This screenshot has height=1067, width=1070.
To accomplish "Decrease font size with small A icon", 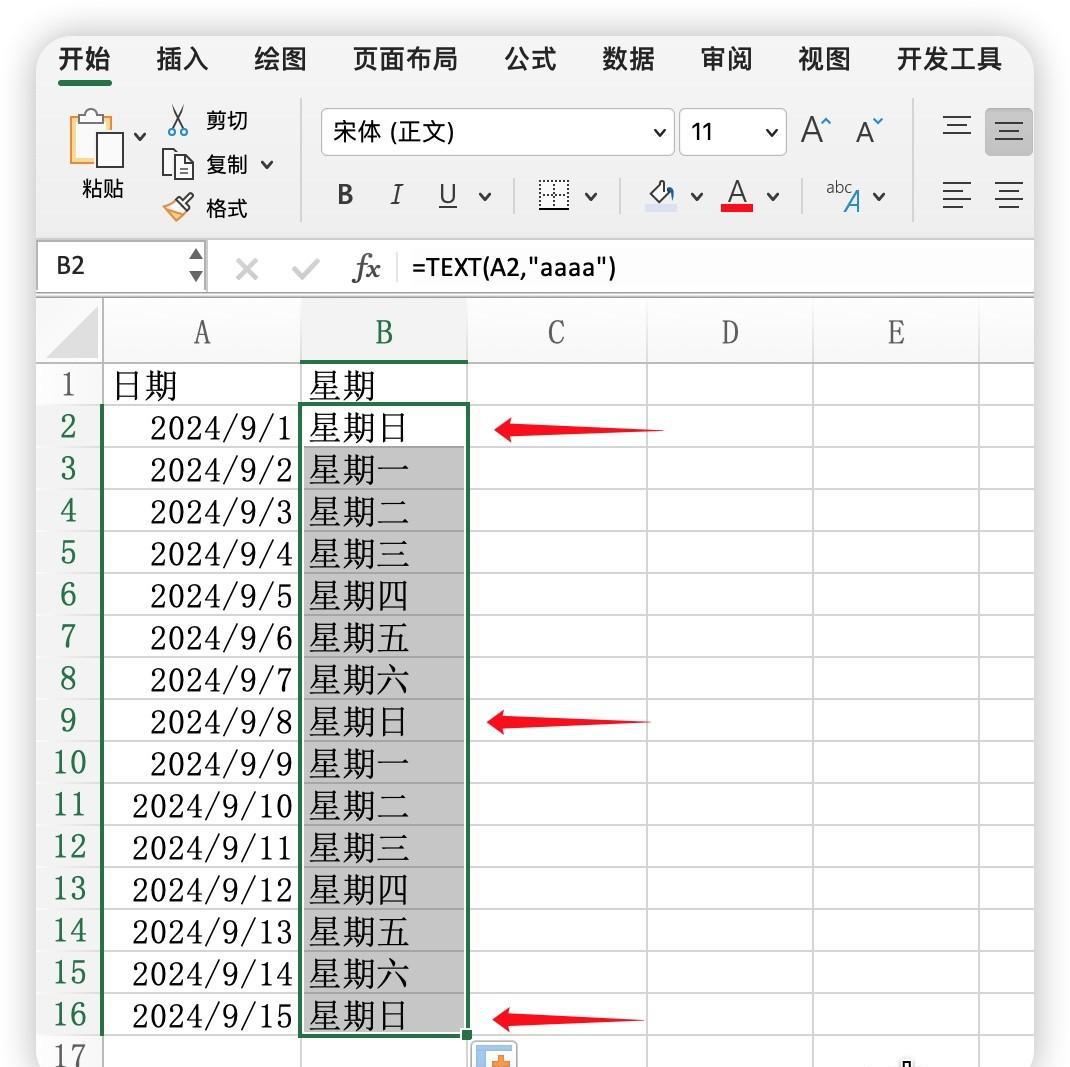I will pyautogui.click(x=869, y=130).
